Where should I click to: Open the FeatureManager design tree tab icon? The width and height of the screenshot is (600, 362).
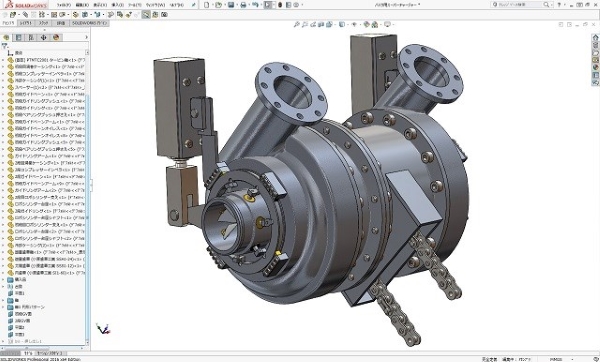(6, 38)
